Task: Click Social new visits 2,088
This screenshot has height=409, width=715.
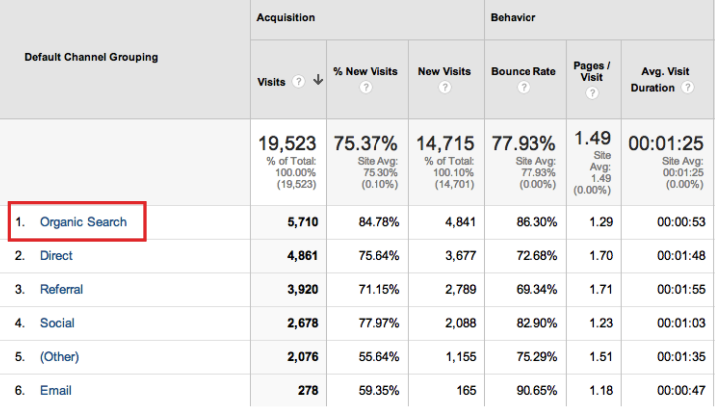Action: (x=461, y=323)
